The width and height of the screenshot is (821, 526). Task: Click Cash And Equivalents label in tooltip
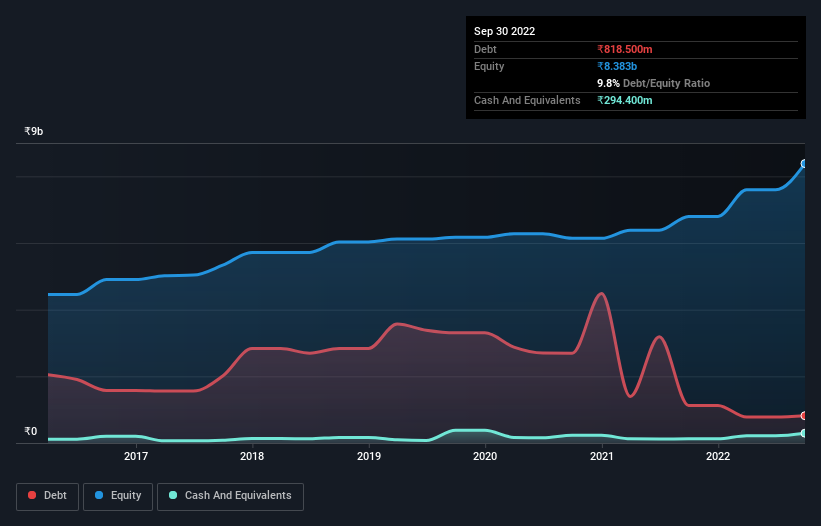coord(527,100)
